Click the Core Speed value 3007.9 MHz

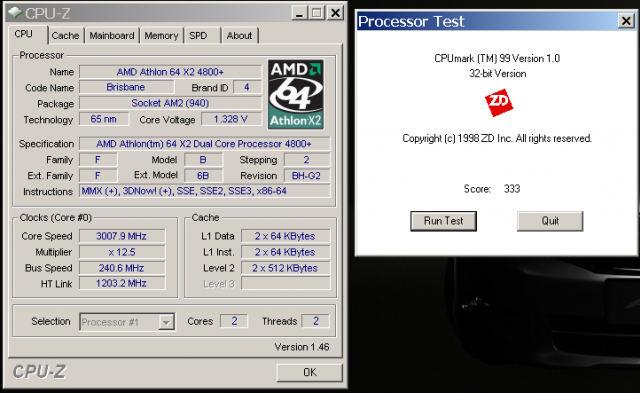[x=122, y=236]
